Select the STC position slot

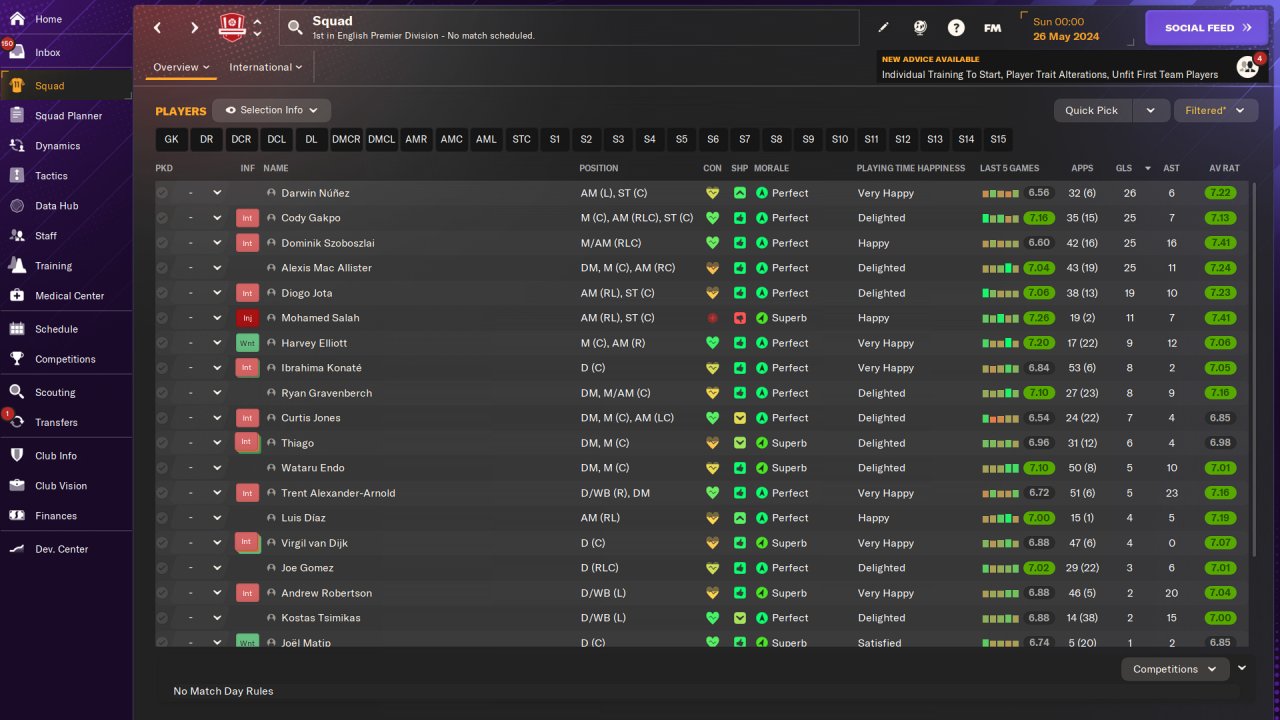[x=521, y=139]
